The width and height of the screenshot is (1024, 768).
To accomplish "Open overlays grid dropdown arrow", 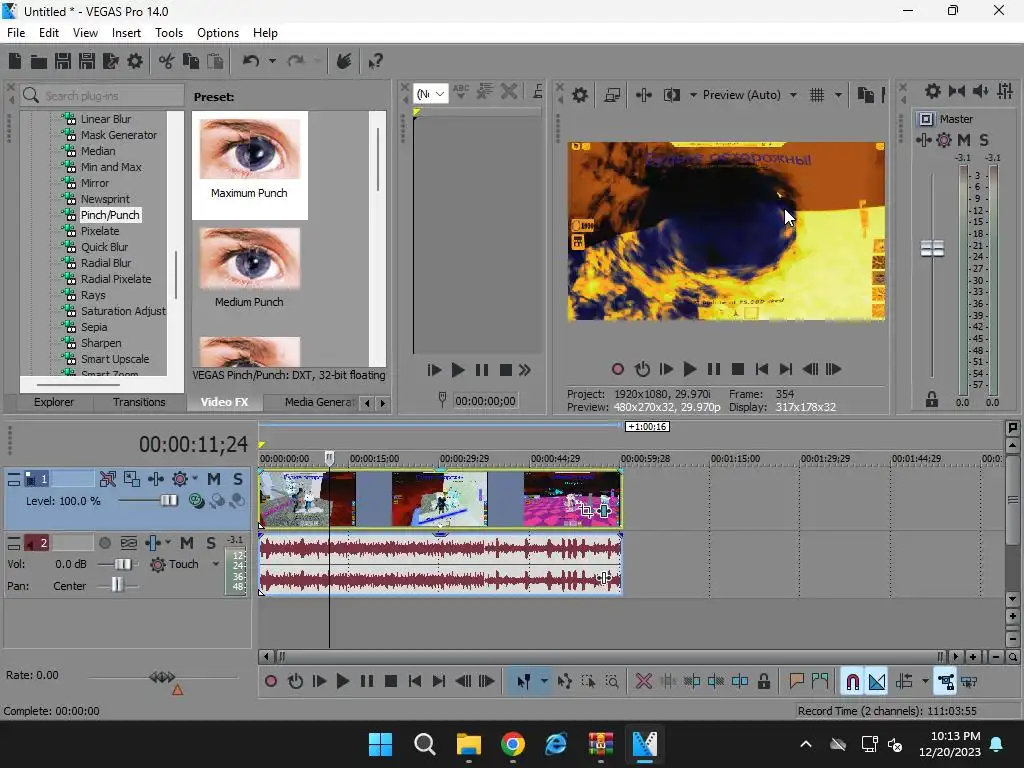I will coord(838,95).
